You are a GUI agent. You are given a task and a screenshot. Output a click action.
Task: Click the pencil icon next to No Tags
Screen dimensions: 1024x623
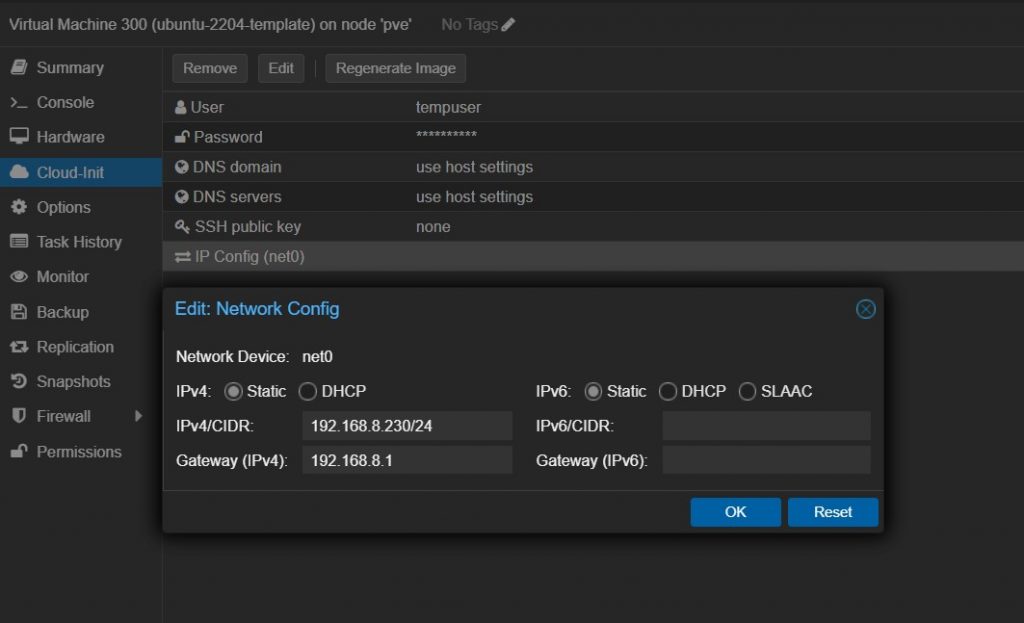pyautogui.click(x=508, y=24)
